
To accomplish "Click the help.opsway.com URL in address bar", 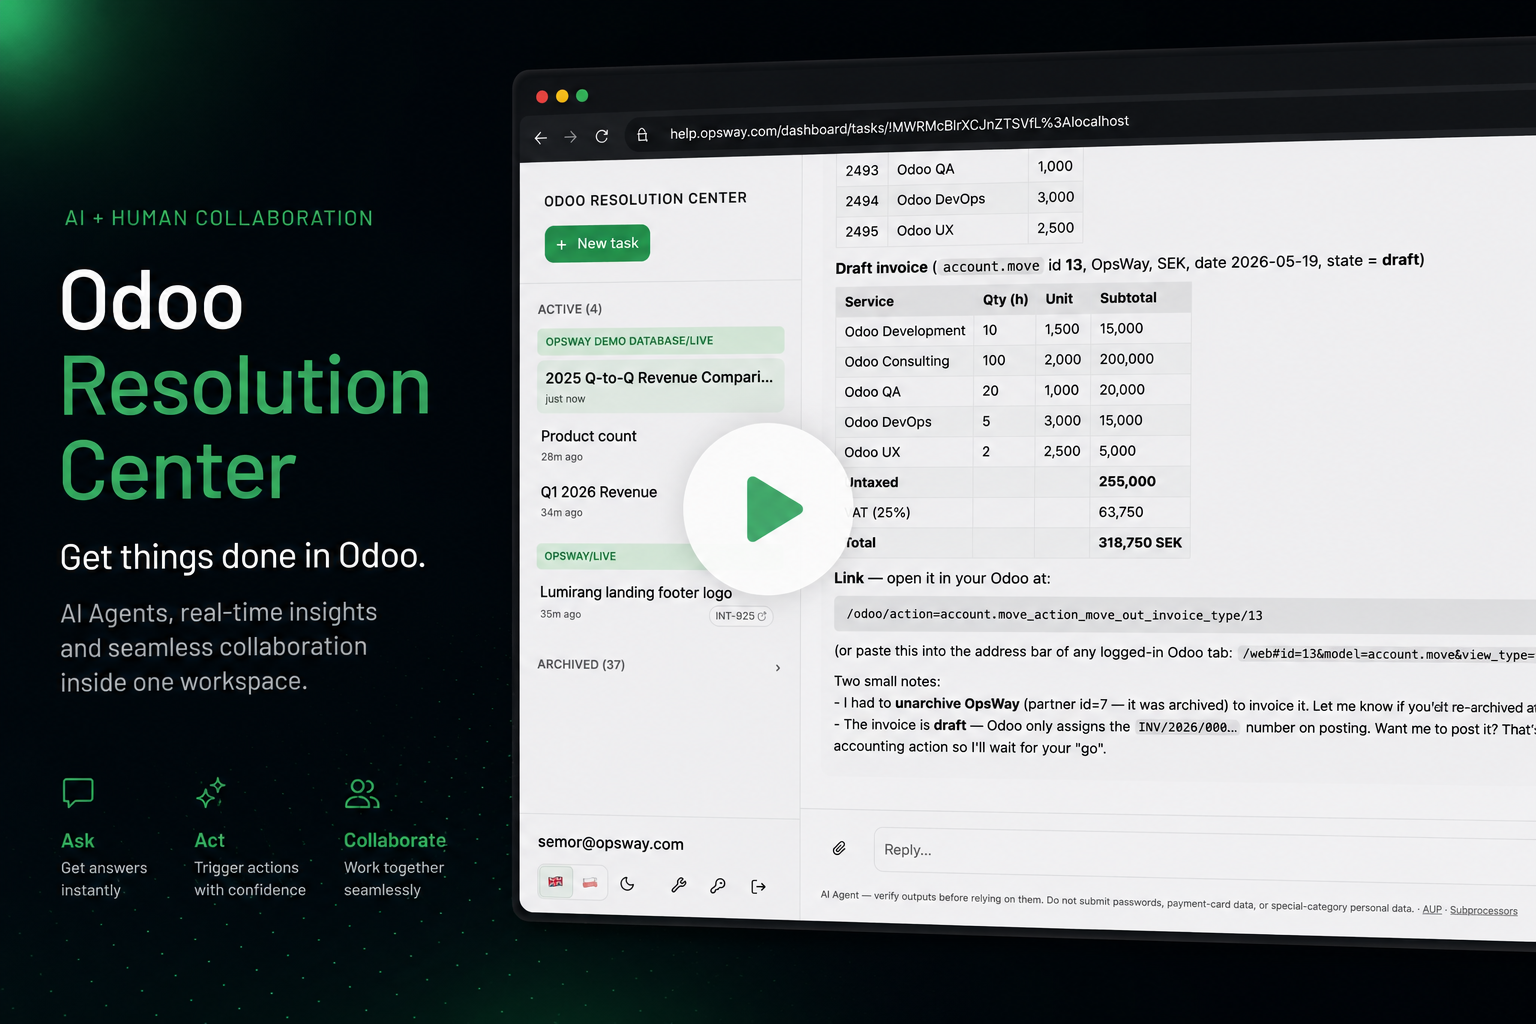I will (x=899, y=127).
